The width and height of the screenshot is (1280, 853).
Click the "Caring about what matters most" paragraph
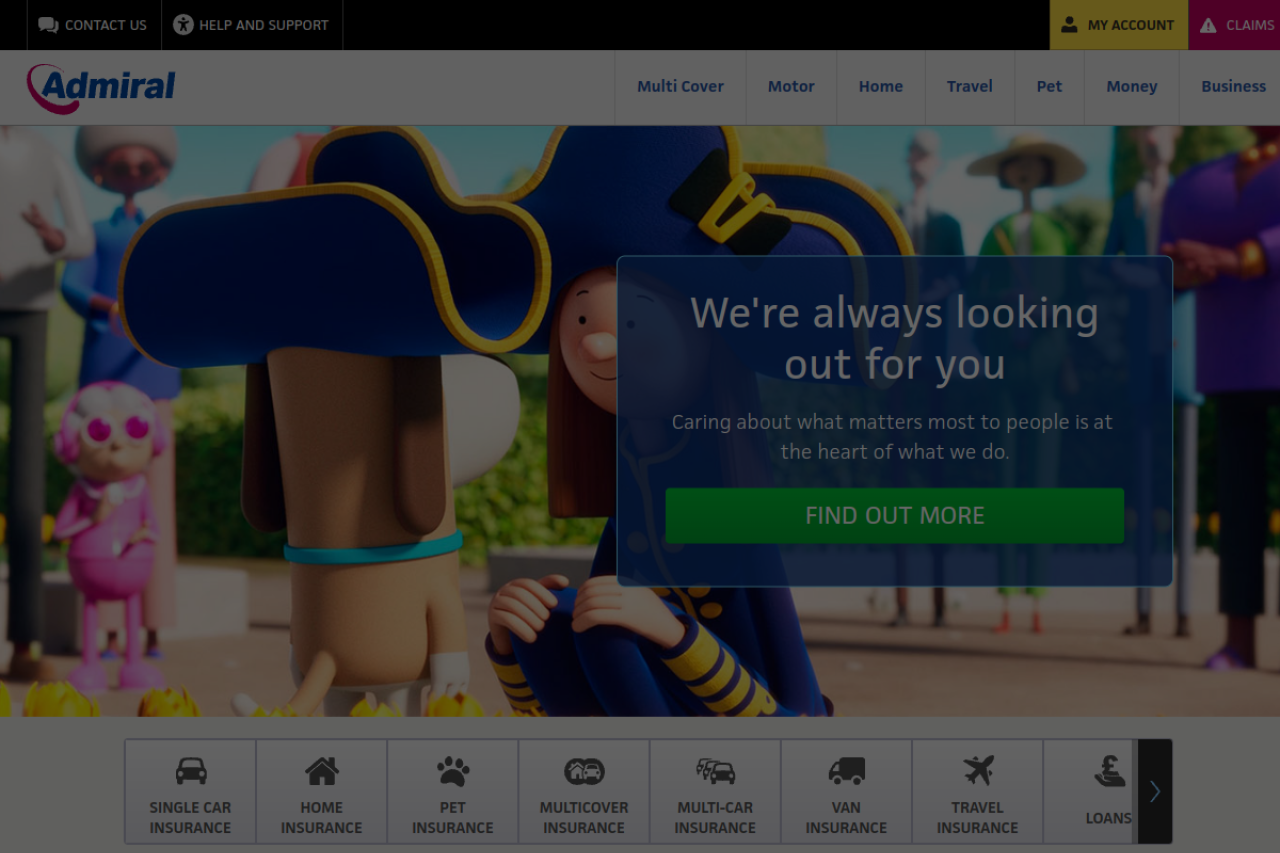(x=892, y=436)
